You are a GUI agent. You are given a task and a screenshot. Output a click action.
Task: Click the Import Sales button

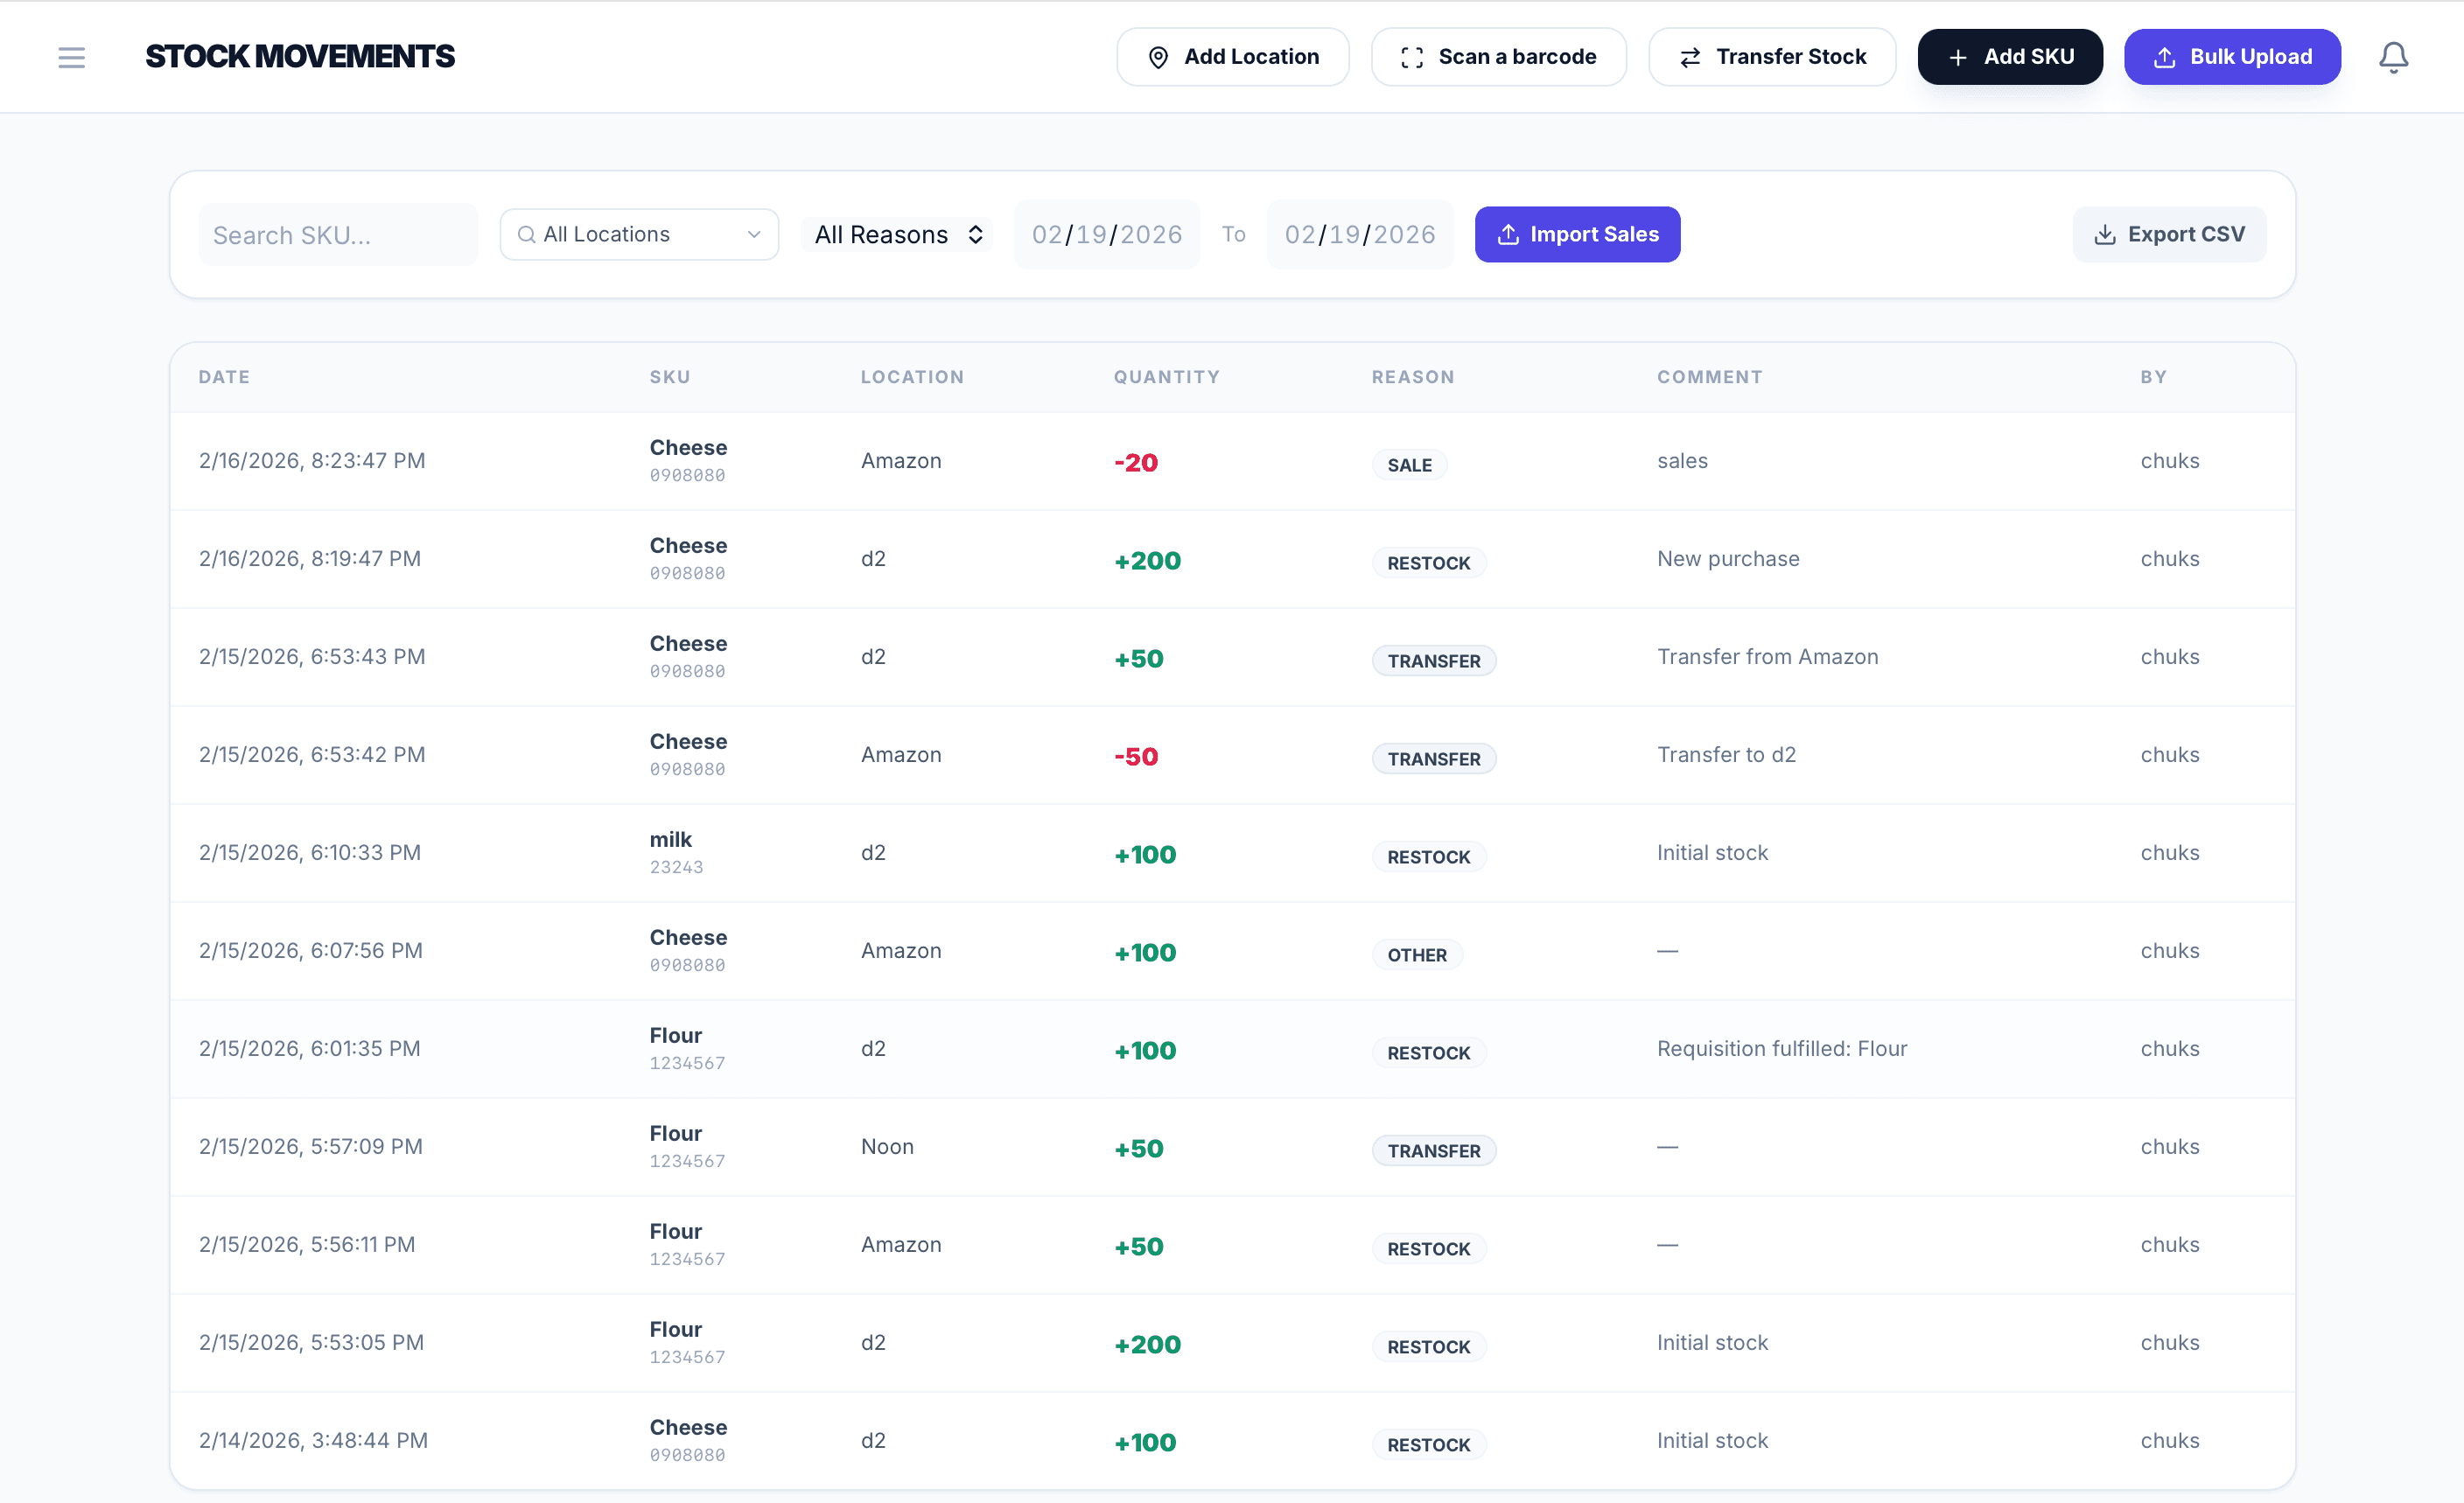coord(1576,234)
